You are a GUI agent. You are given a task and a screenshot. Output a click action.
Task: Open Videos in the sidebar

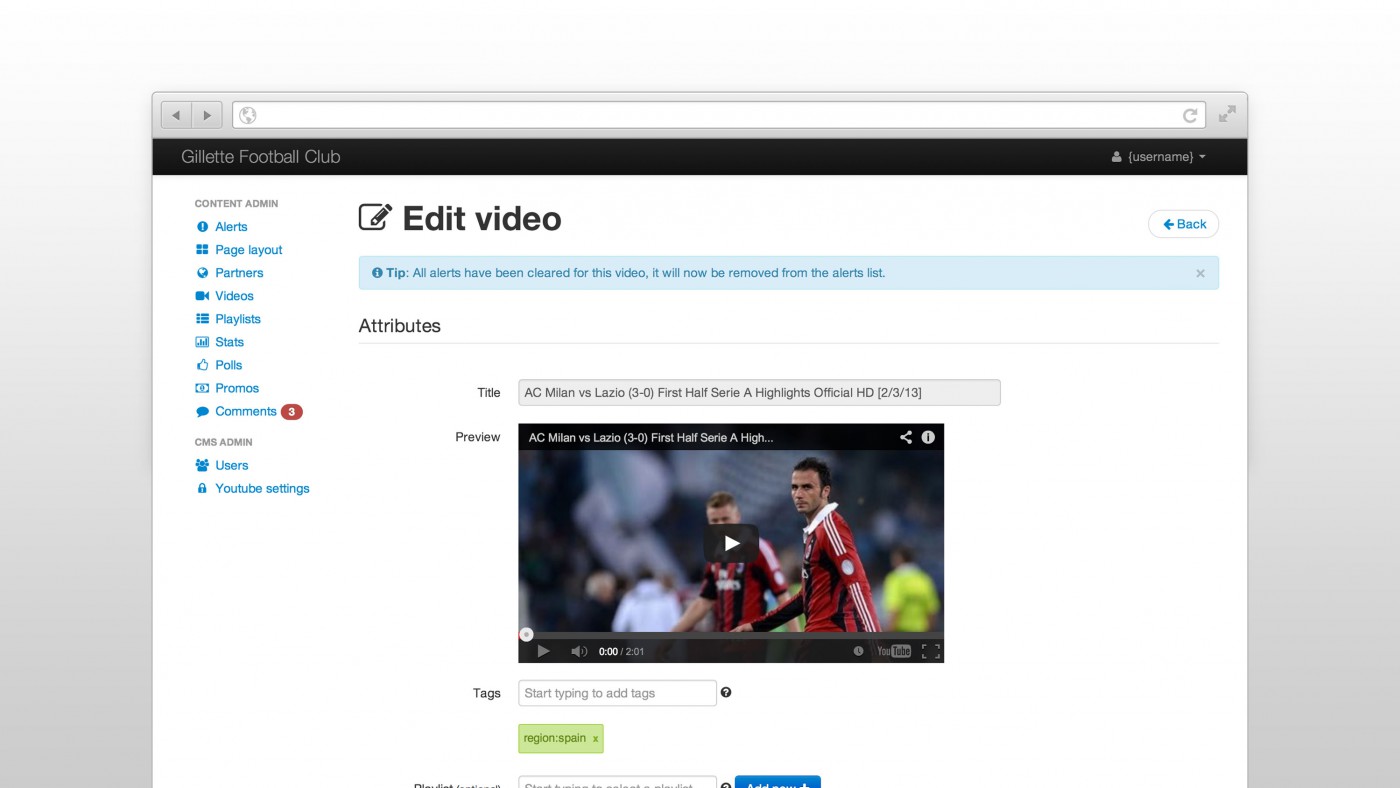(x=234, y=296)
